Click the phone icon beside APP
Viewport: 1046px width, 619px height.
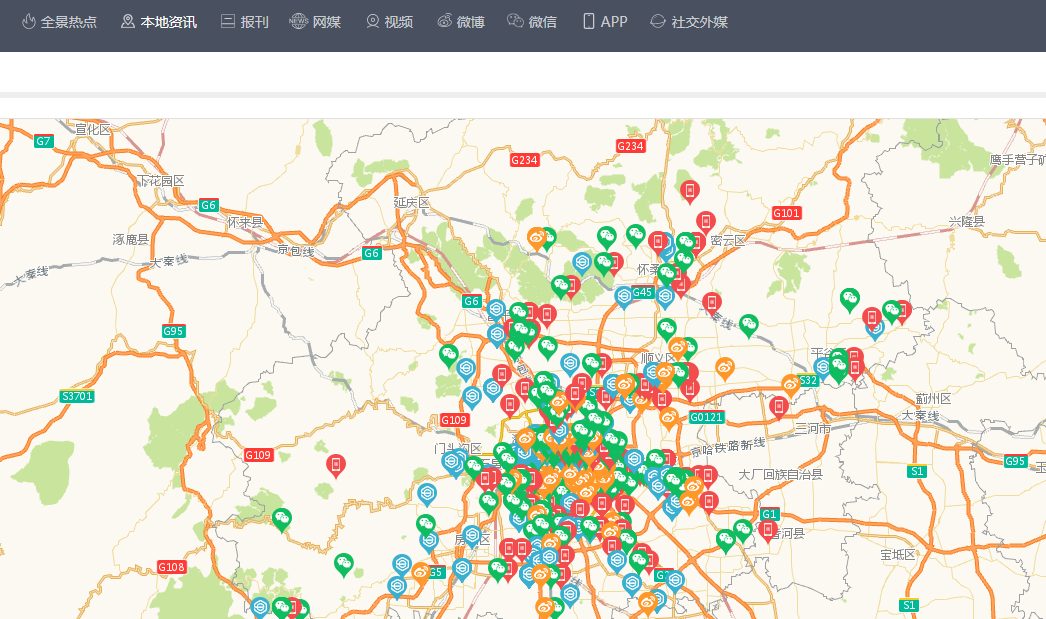(x=588, y=21)
